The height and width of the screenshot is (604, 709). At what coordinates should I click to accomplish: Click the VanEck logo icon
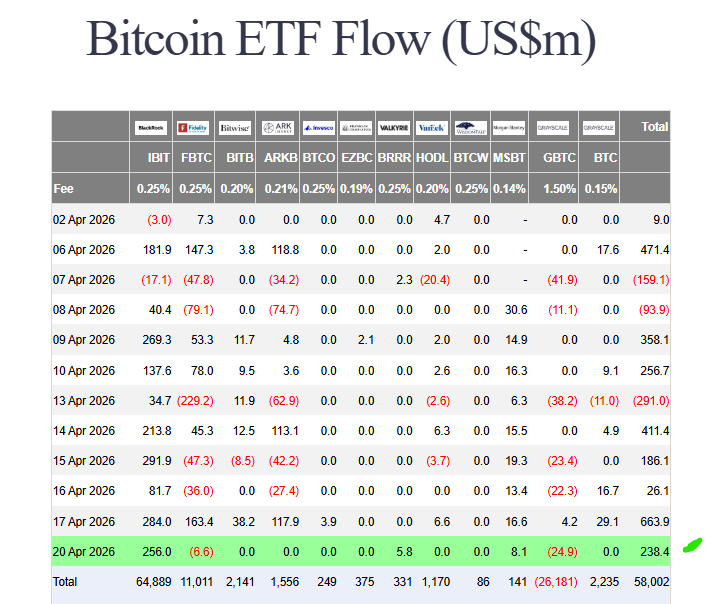coord(432,128)
